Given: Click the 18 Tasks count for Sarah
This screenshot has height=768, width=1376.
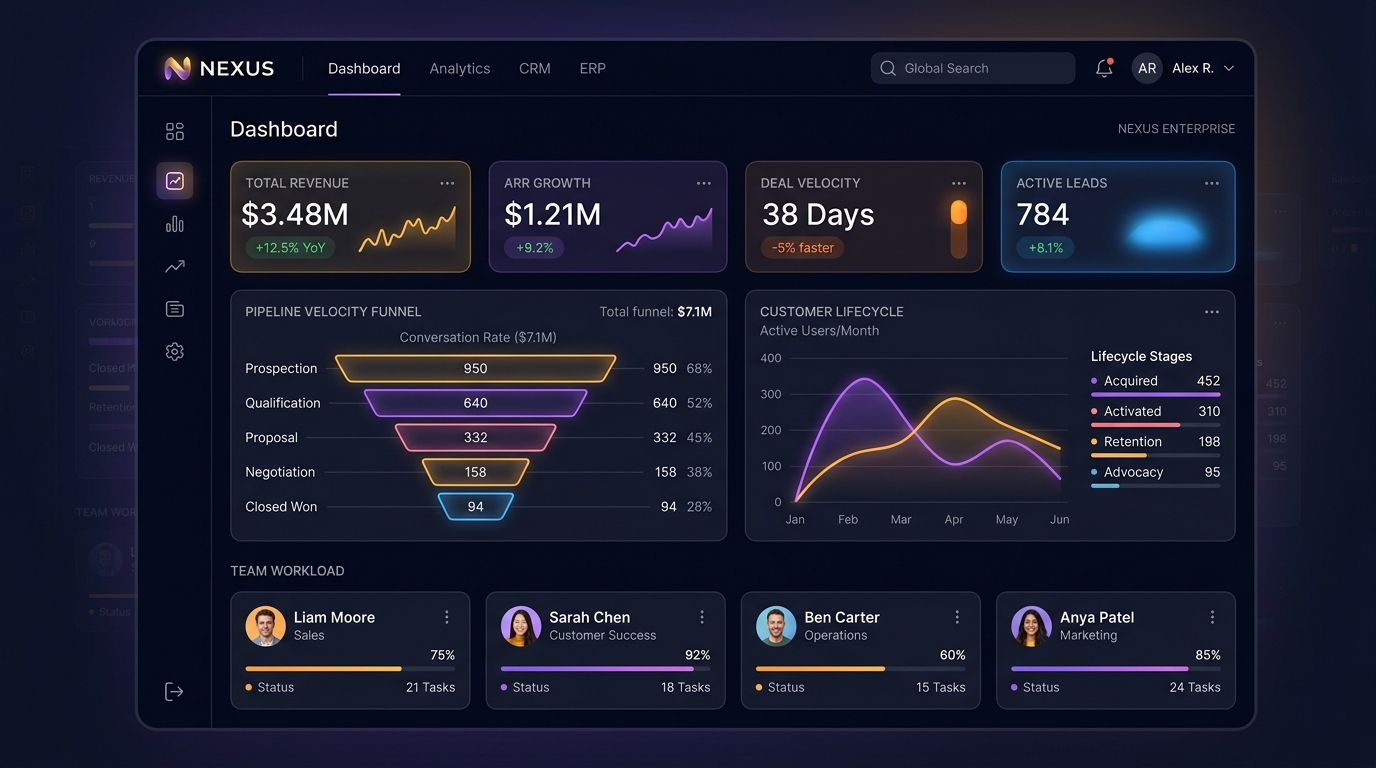Looking at the screenshot, I should pyautogui.click(x=685, y=687).
